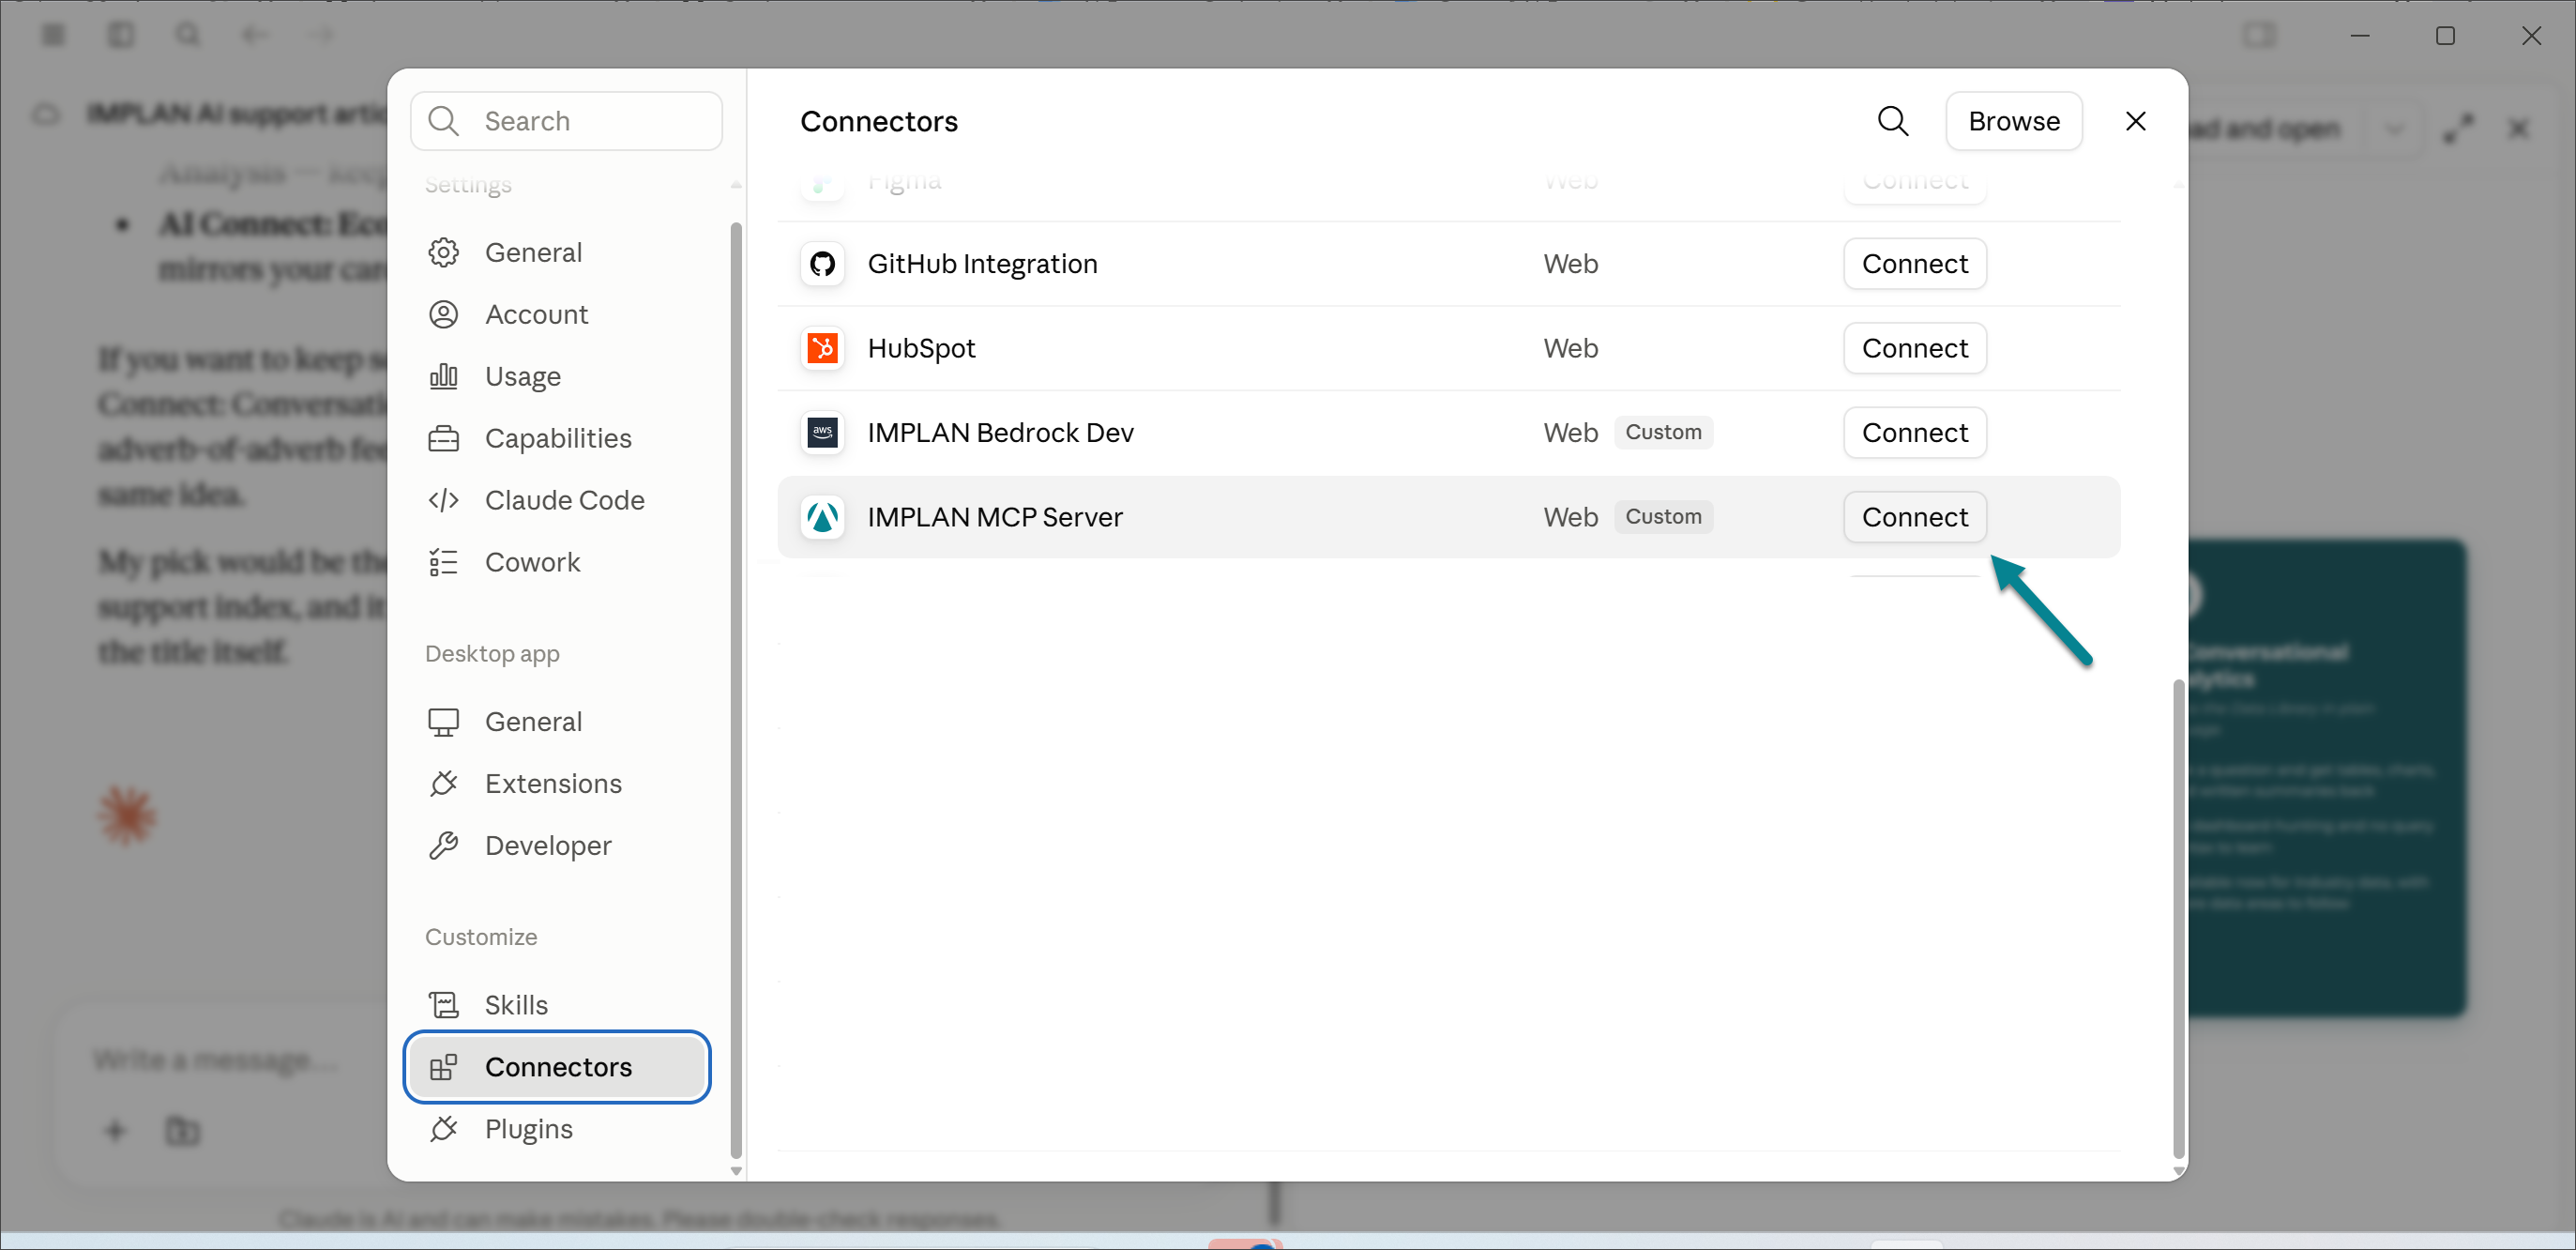This screenshot has width=2576, height=1250.
Task: Switch to the Cowork settings section
Action: 557,562
